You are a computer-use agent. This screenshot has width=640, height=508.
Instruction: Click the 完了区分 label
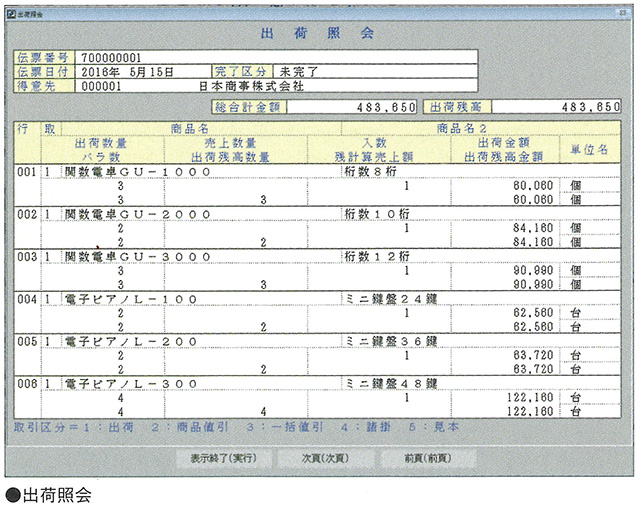(x=241, y=72)
